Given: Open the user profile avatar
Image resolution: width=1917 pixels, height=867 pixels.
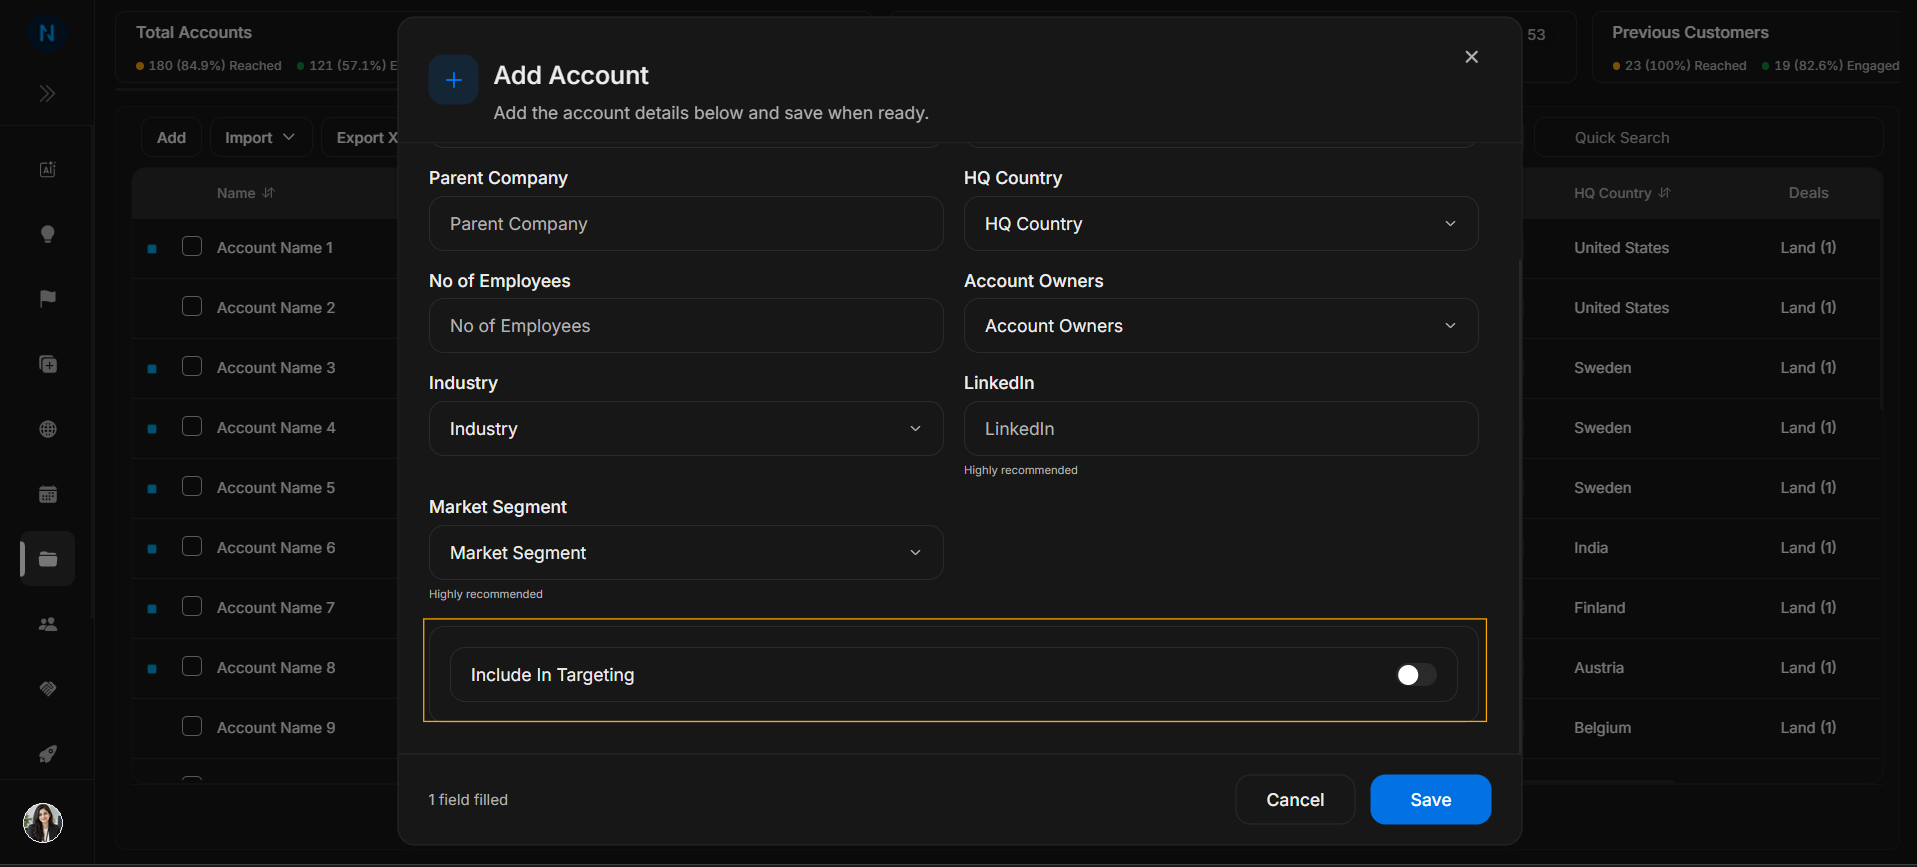Looking at the screenshot, I should (x=43, y=823).
